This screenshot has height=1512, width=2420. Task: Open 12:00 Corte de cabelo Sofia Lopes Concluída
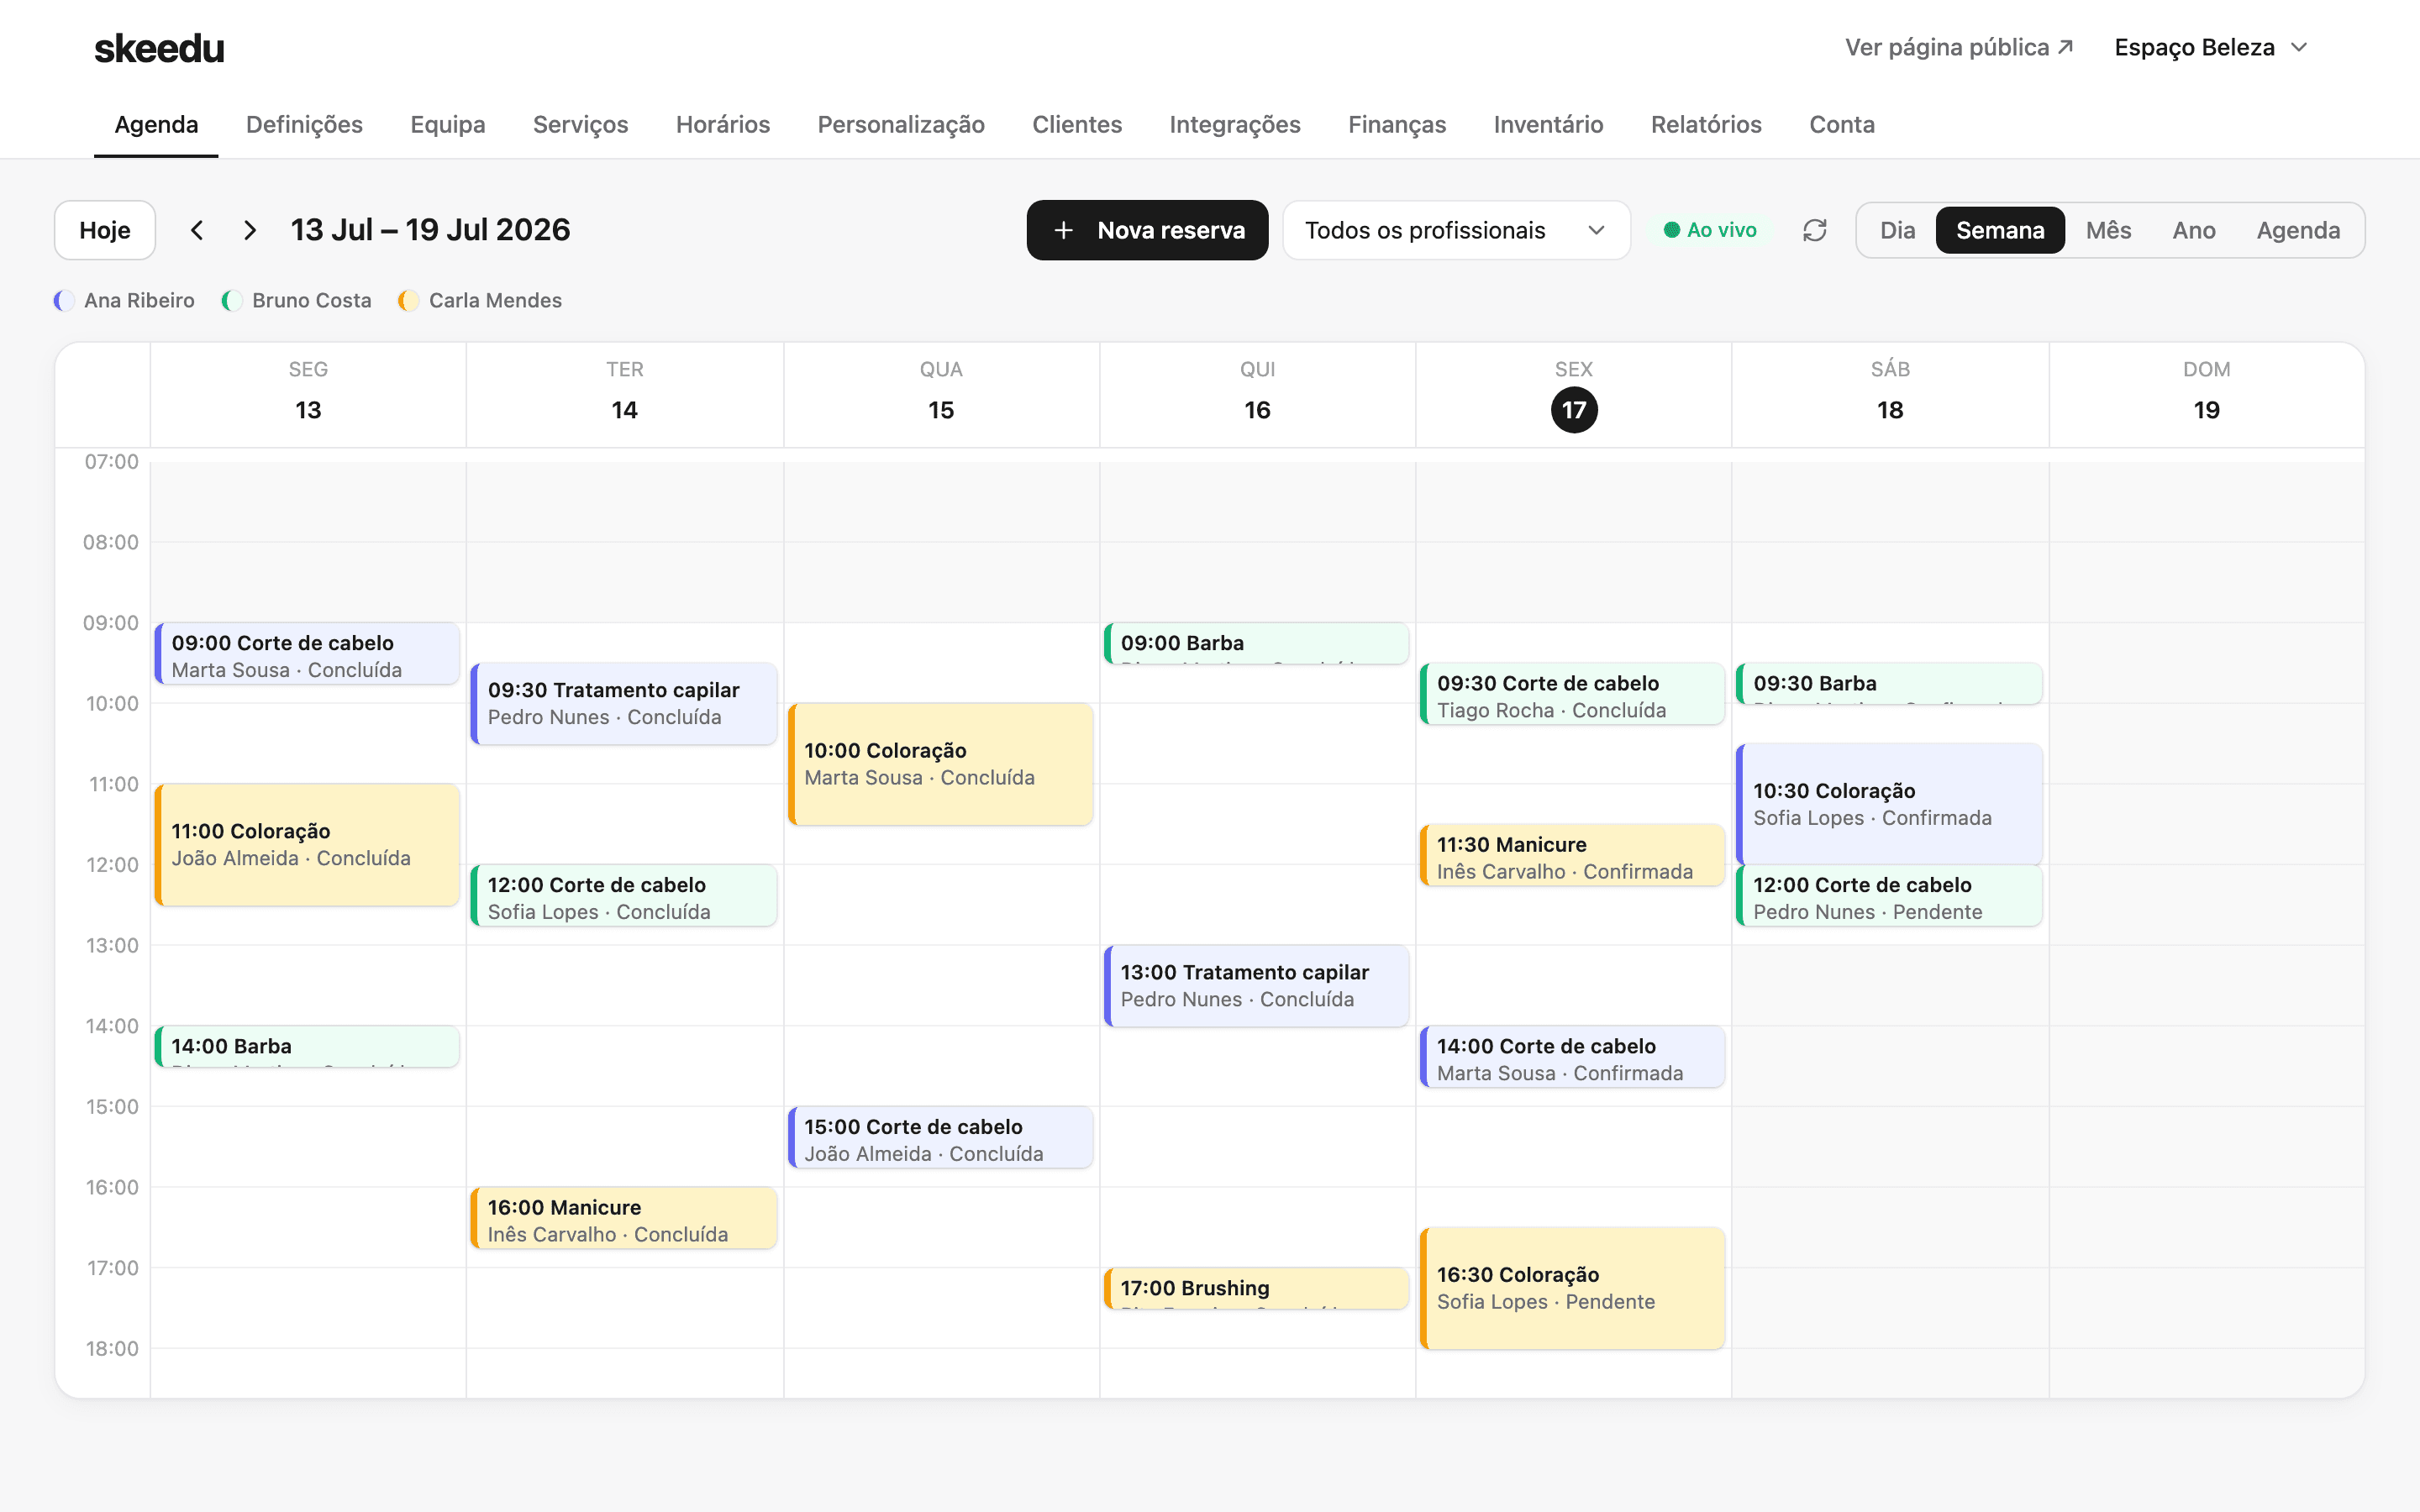tap(624, 896)
